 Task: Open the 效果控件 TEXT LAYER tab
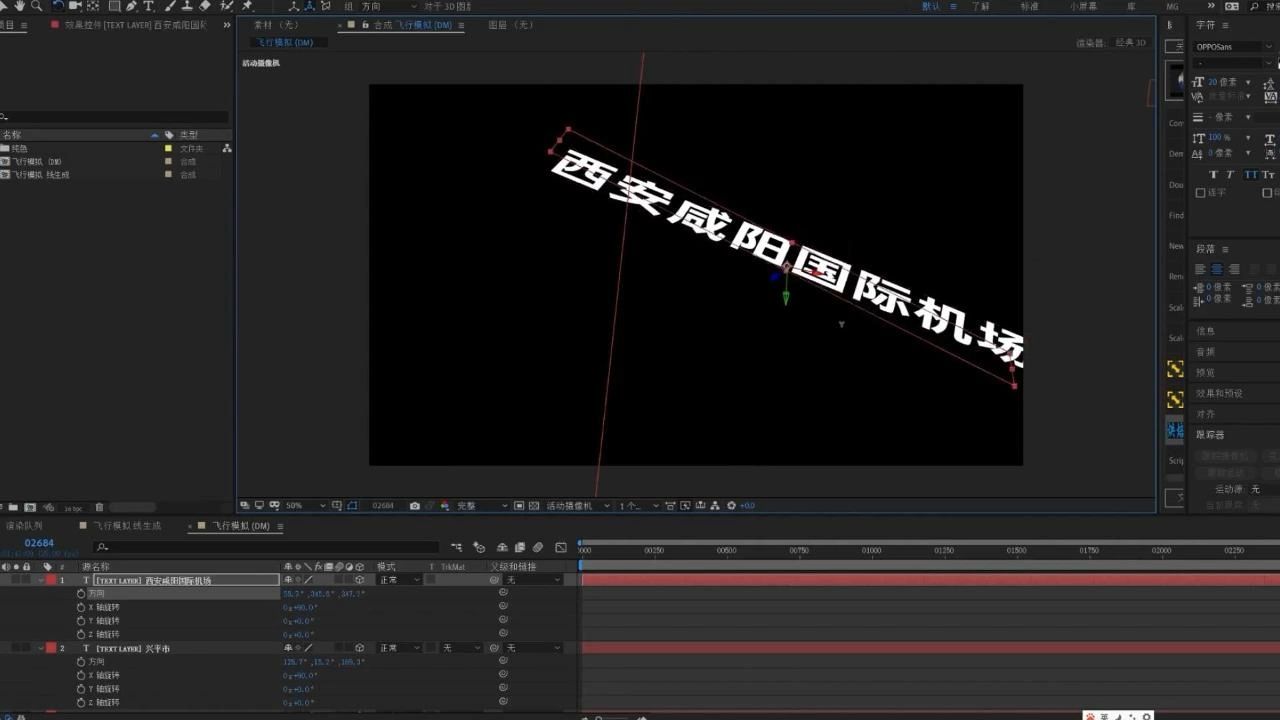coord(135,25)
